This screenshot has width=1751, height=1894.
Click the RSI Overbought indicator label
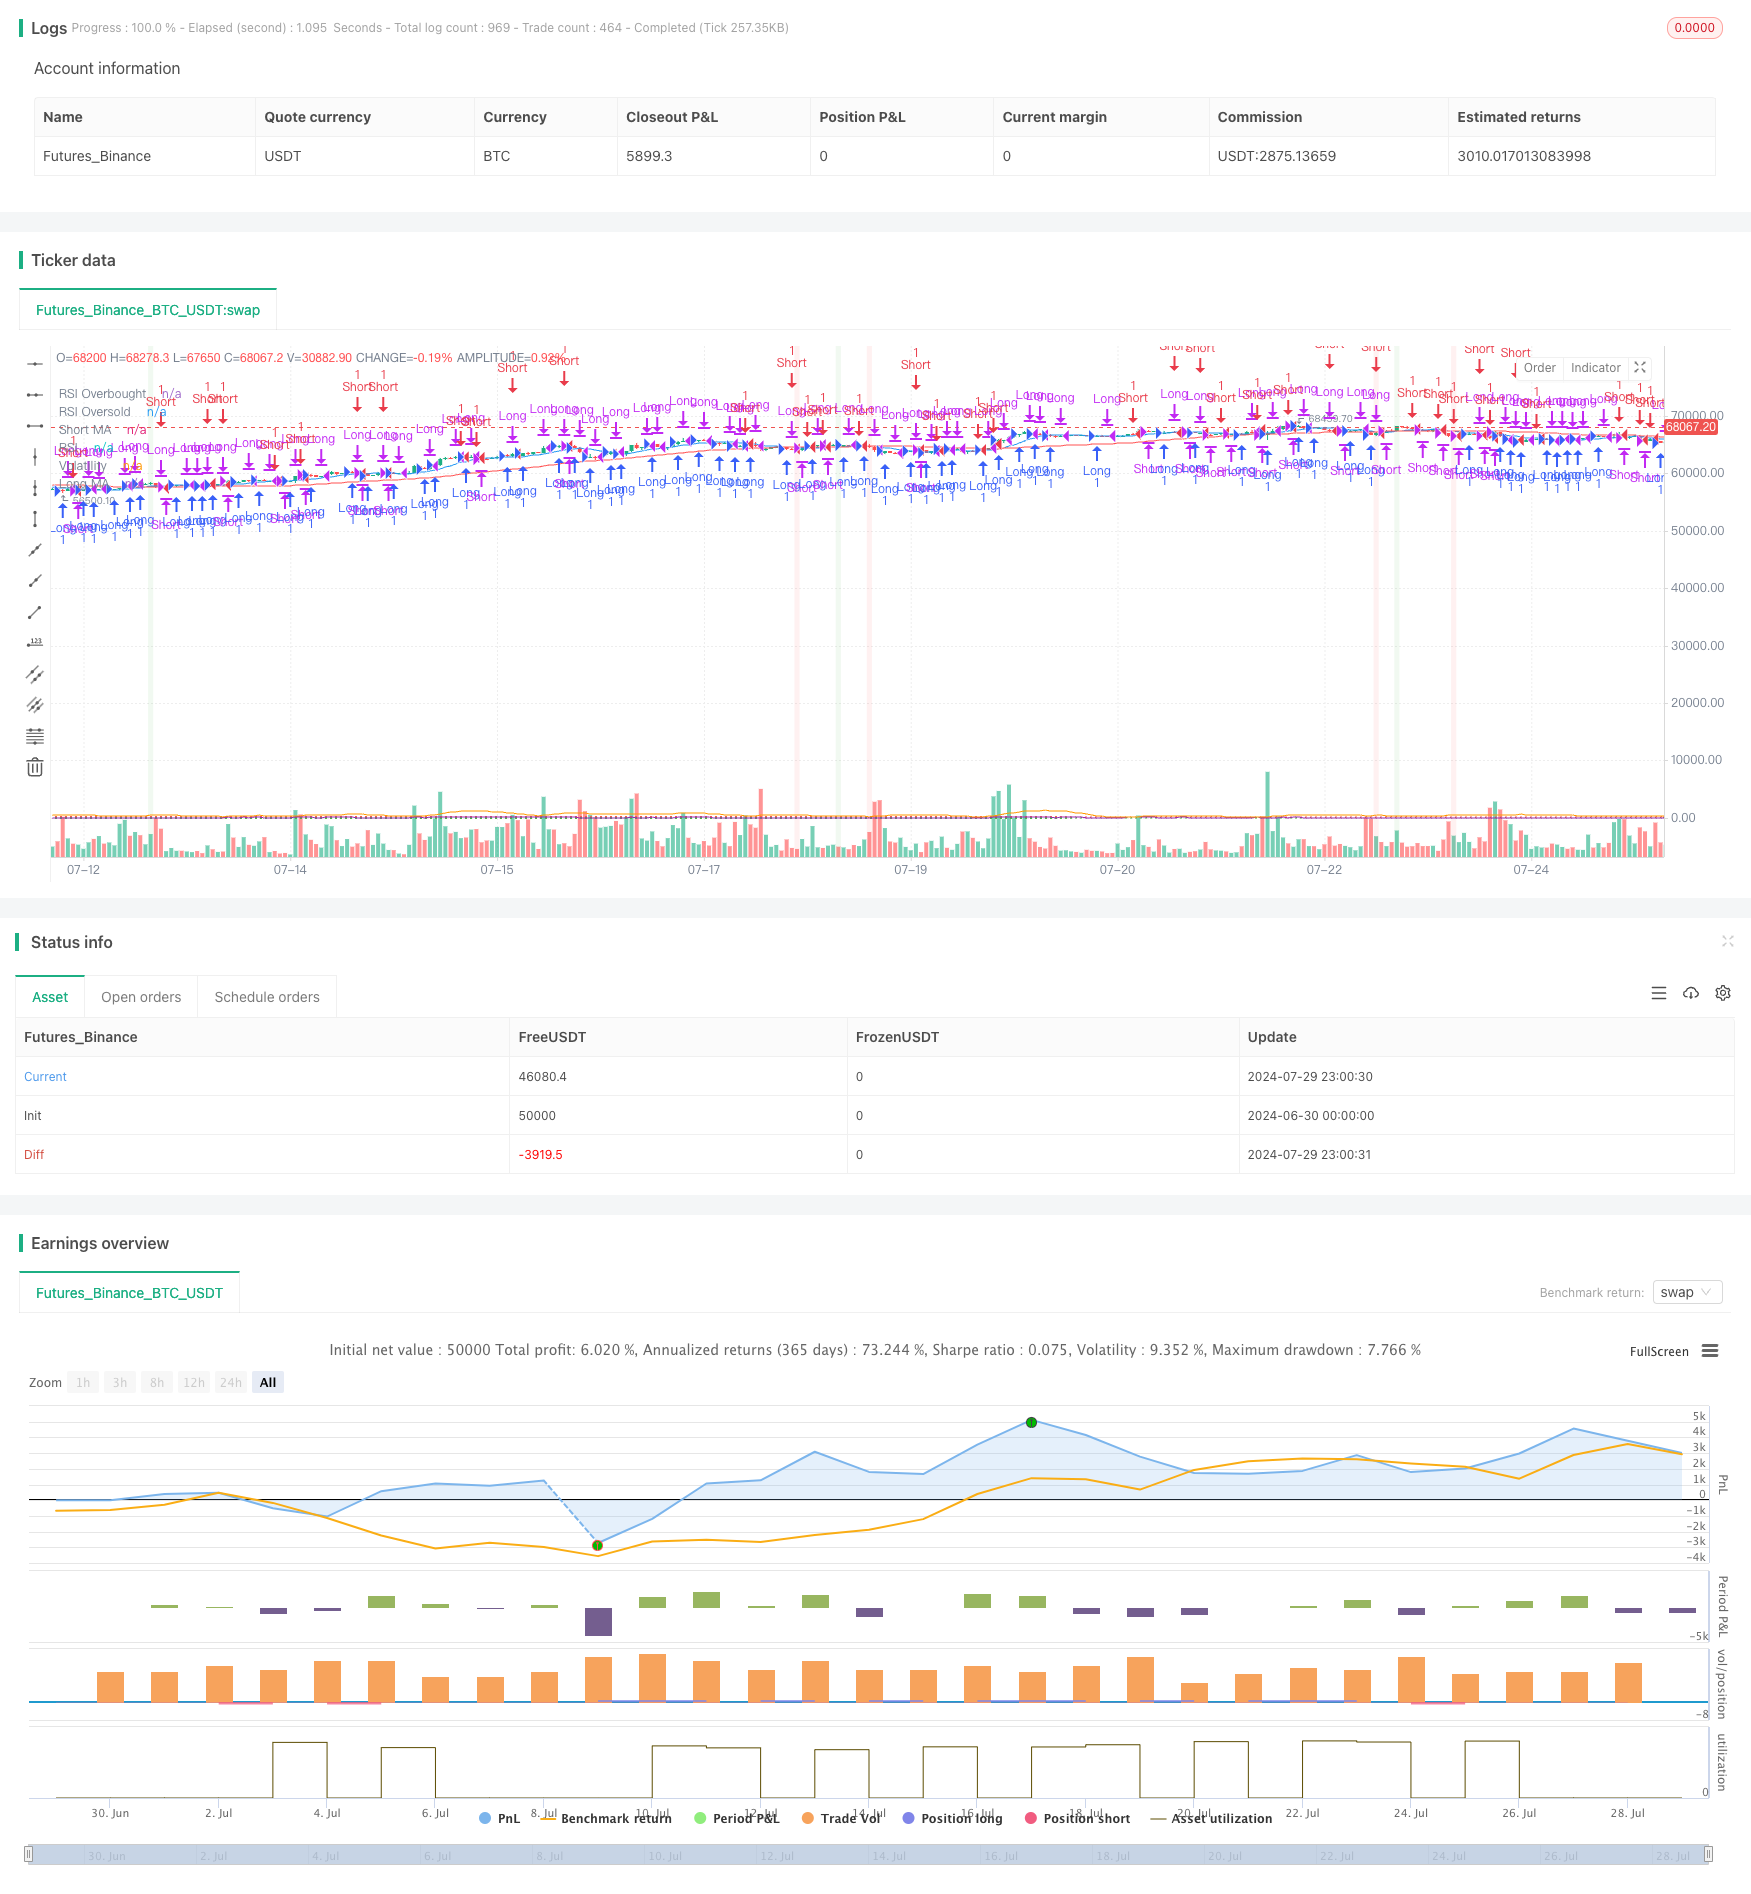(103, 394)
